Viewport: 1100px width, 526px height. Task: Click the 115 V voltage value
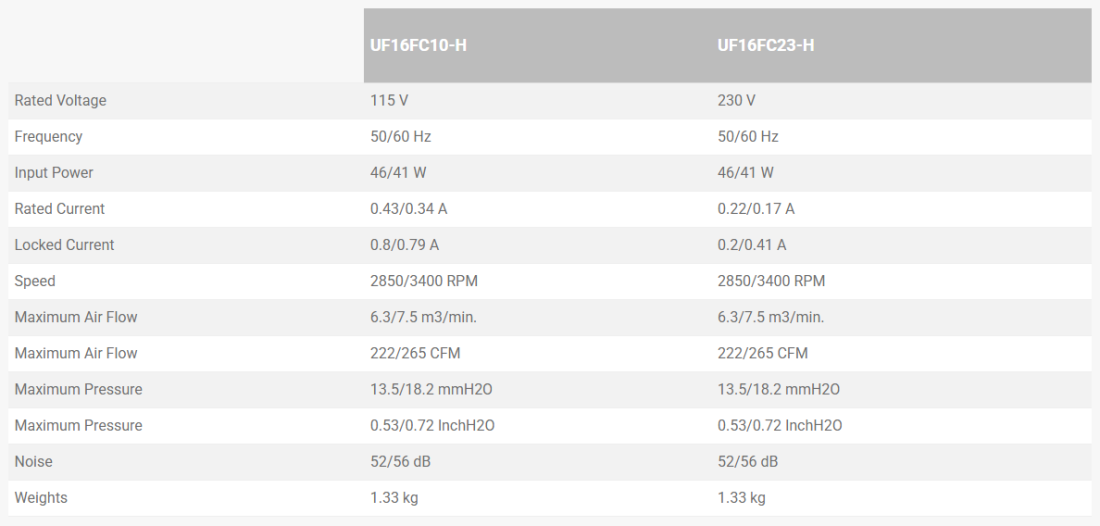click(388, 100)
